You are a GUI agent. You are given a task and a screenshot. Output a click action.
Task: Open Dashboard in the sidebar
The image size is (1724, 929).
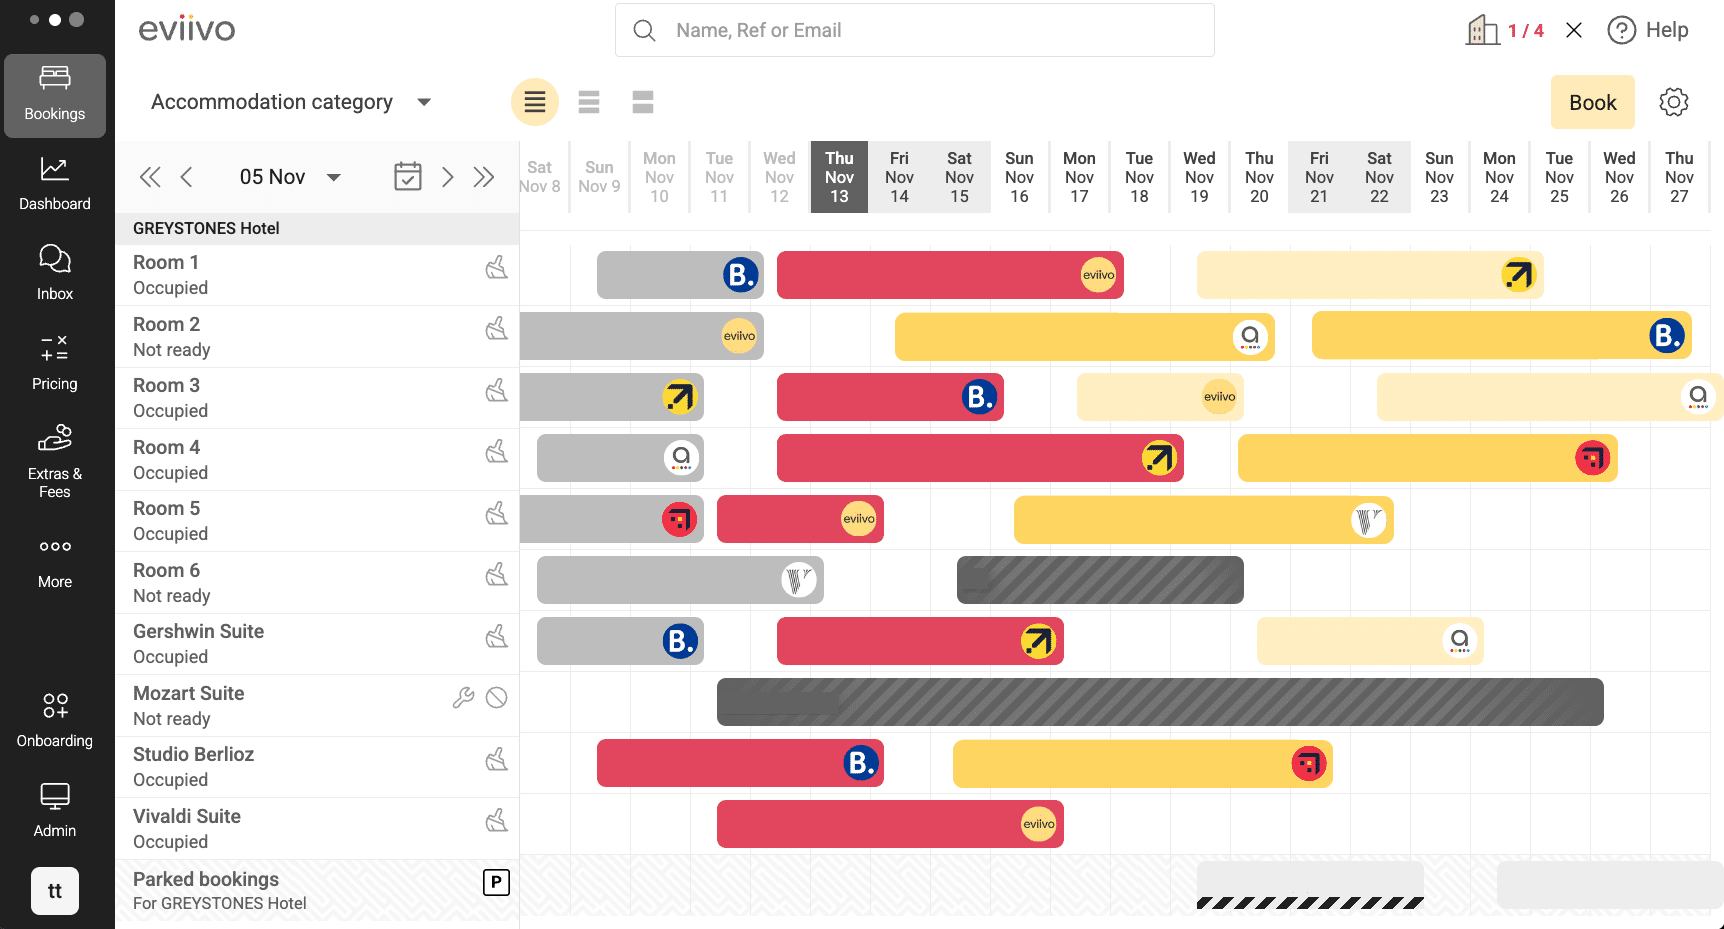click(x=55, y=183)
